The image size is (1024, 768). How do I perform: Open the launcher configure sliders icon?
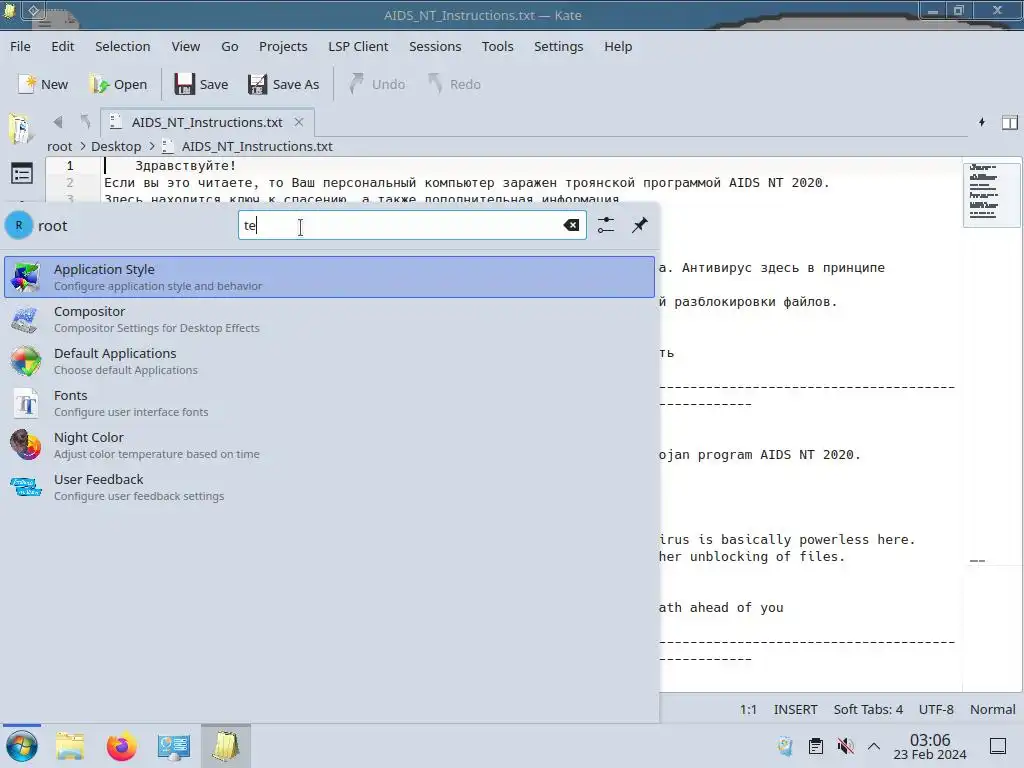(606, 225)
